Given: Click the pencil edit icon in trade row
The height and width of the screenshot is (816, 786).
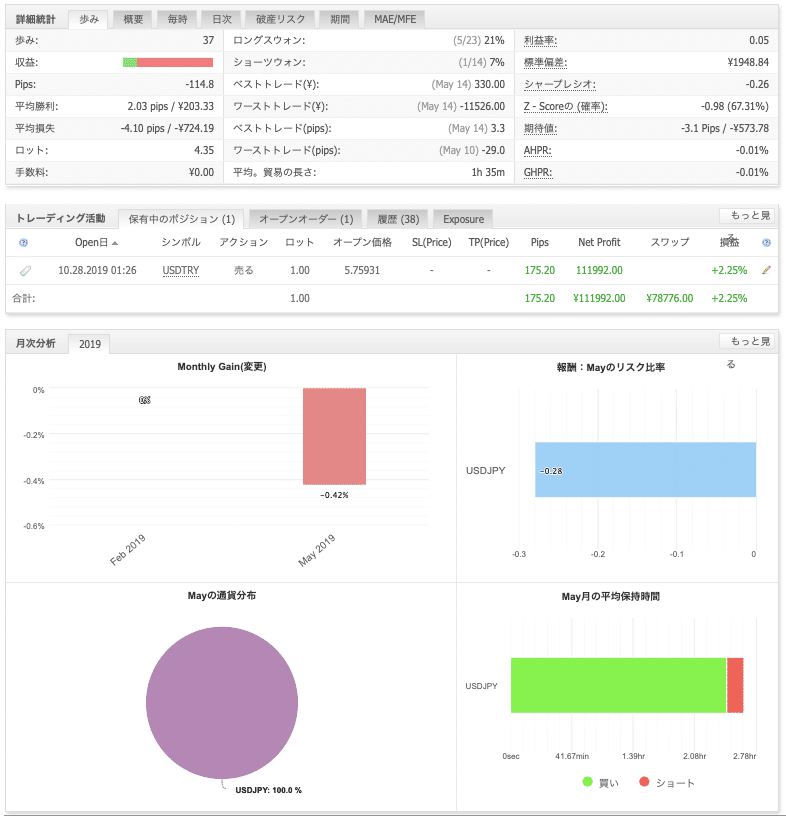Looking at the screenshot, I should click(766, 270).
